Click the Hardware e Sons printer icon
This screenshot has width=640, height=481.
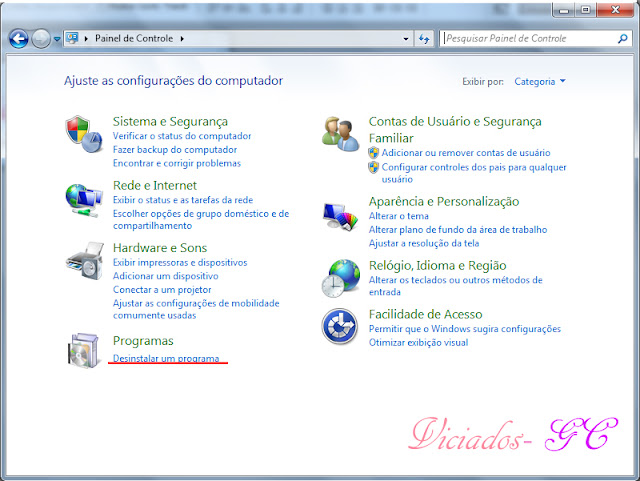tap(85, 261)
